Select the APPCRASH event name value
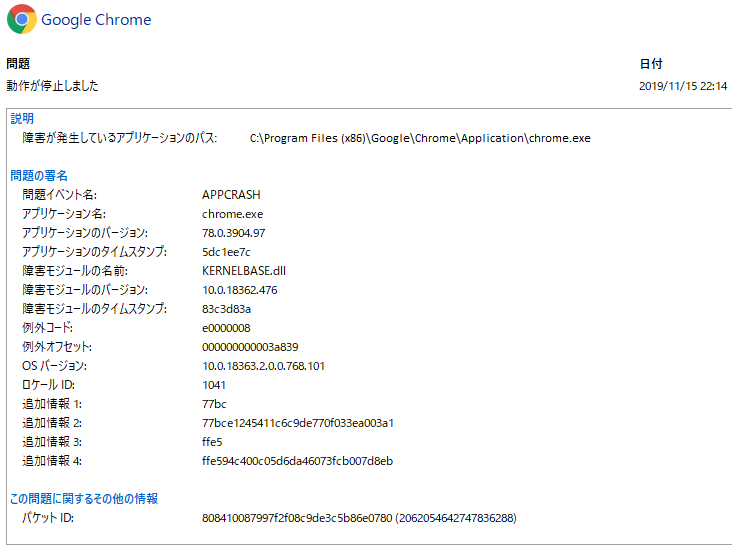732x549 pixels. 231,195
